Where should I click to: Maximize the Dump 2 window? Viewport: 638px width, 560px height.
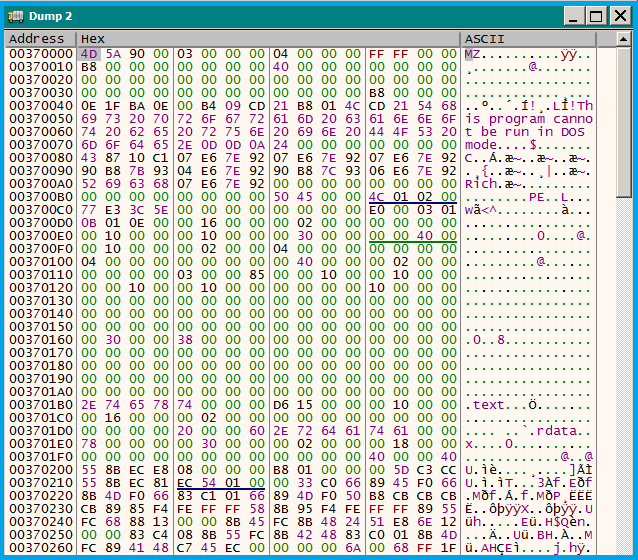(x=596, y=16)
